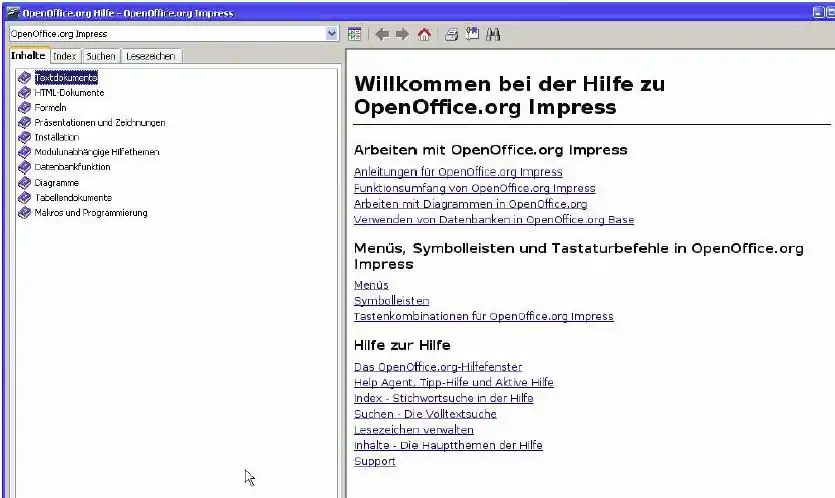The width and height of the screenshot is (835, 498).
Task: Click the Menüs, Symbolleisten und Tastaturbefehle heading
Action: point(578,256)
